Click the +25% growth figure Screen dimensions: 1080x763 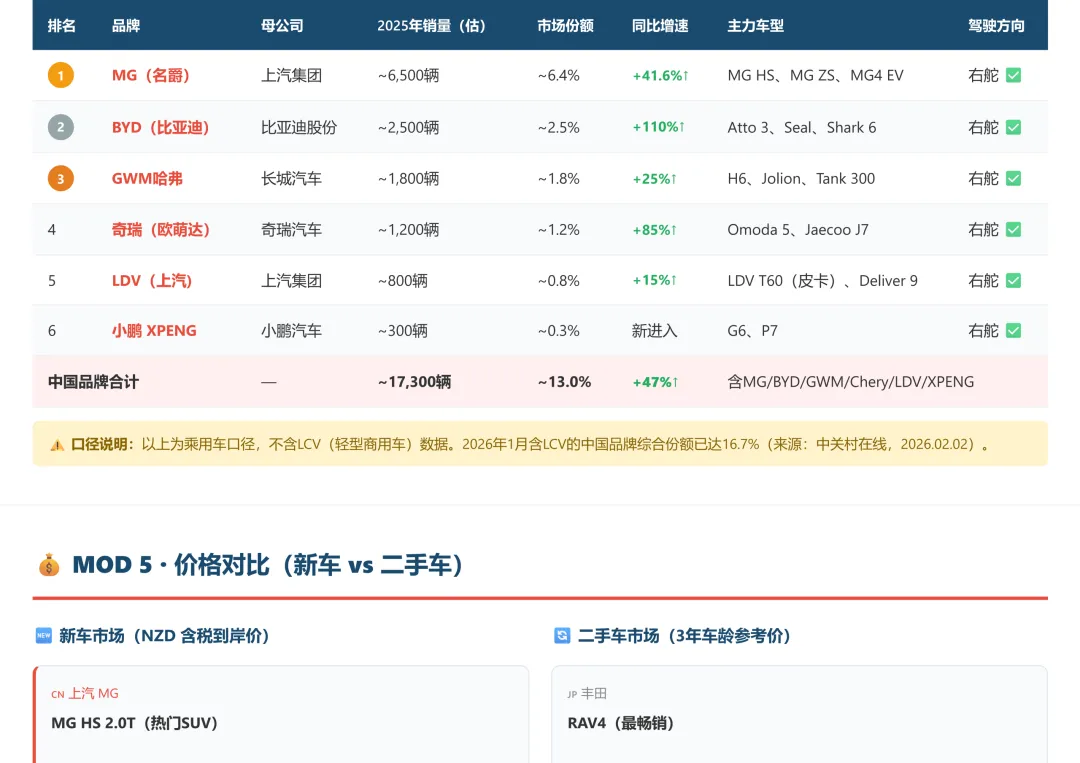point(654,179)
